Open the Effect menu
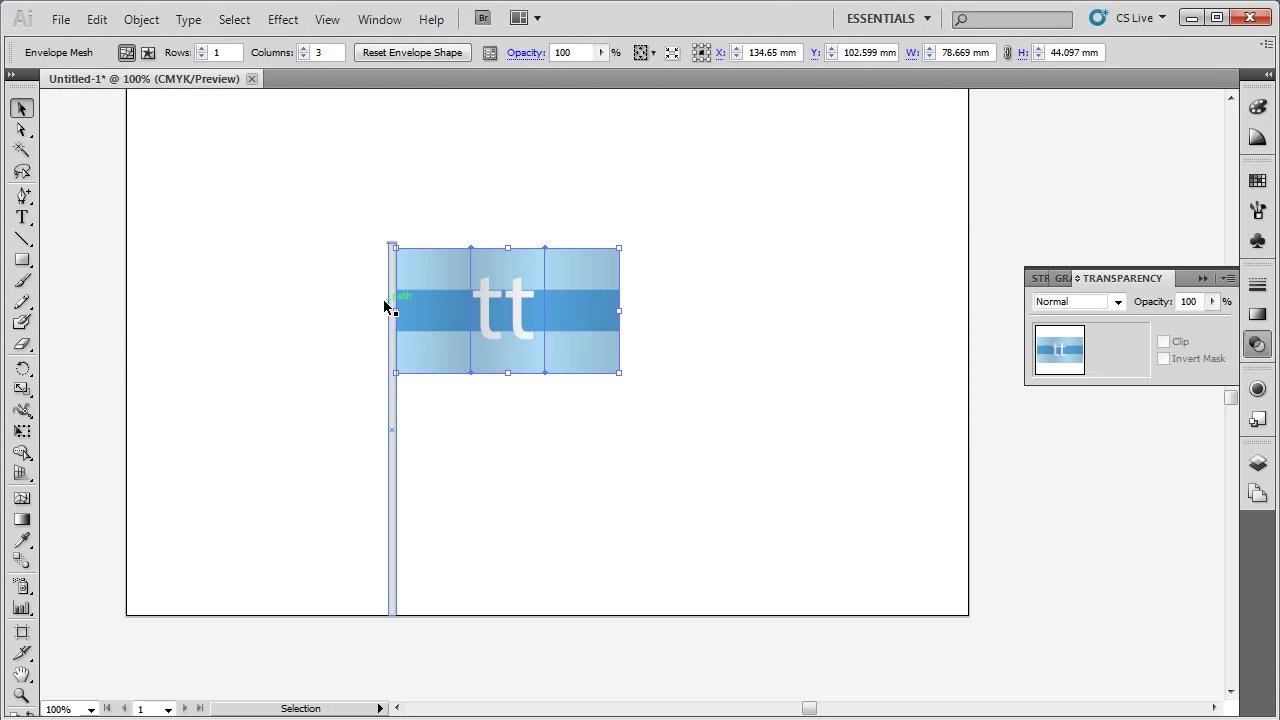The width and height of the screenshot is (1280, 720). [x=283, y=19]
